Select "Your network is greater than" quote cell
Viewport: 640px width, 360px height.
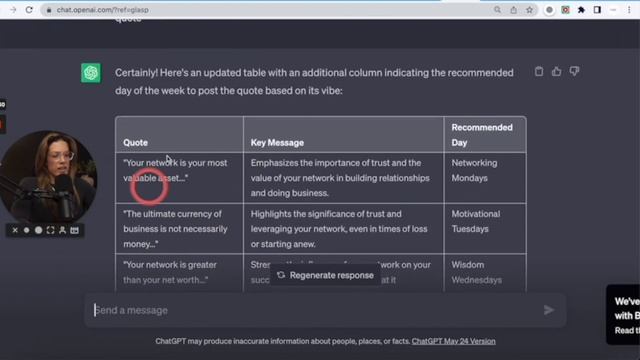point(179,272)
